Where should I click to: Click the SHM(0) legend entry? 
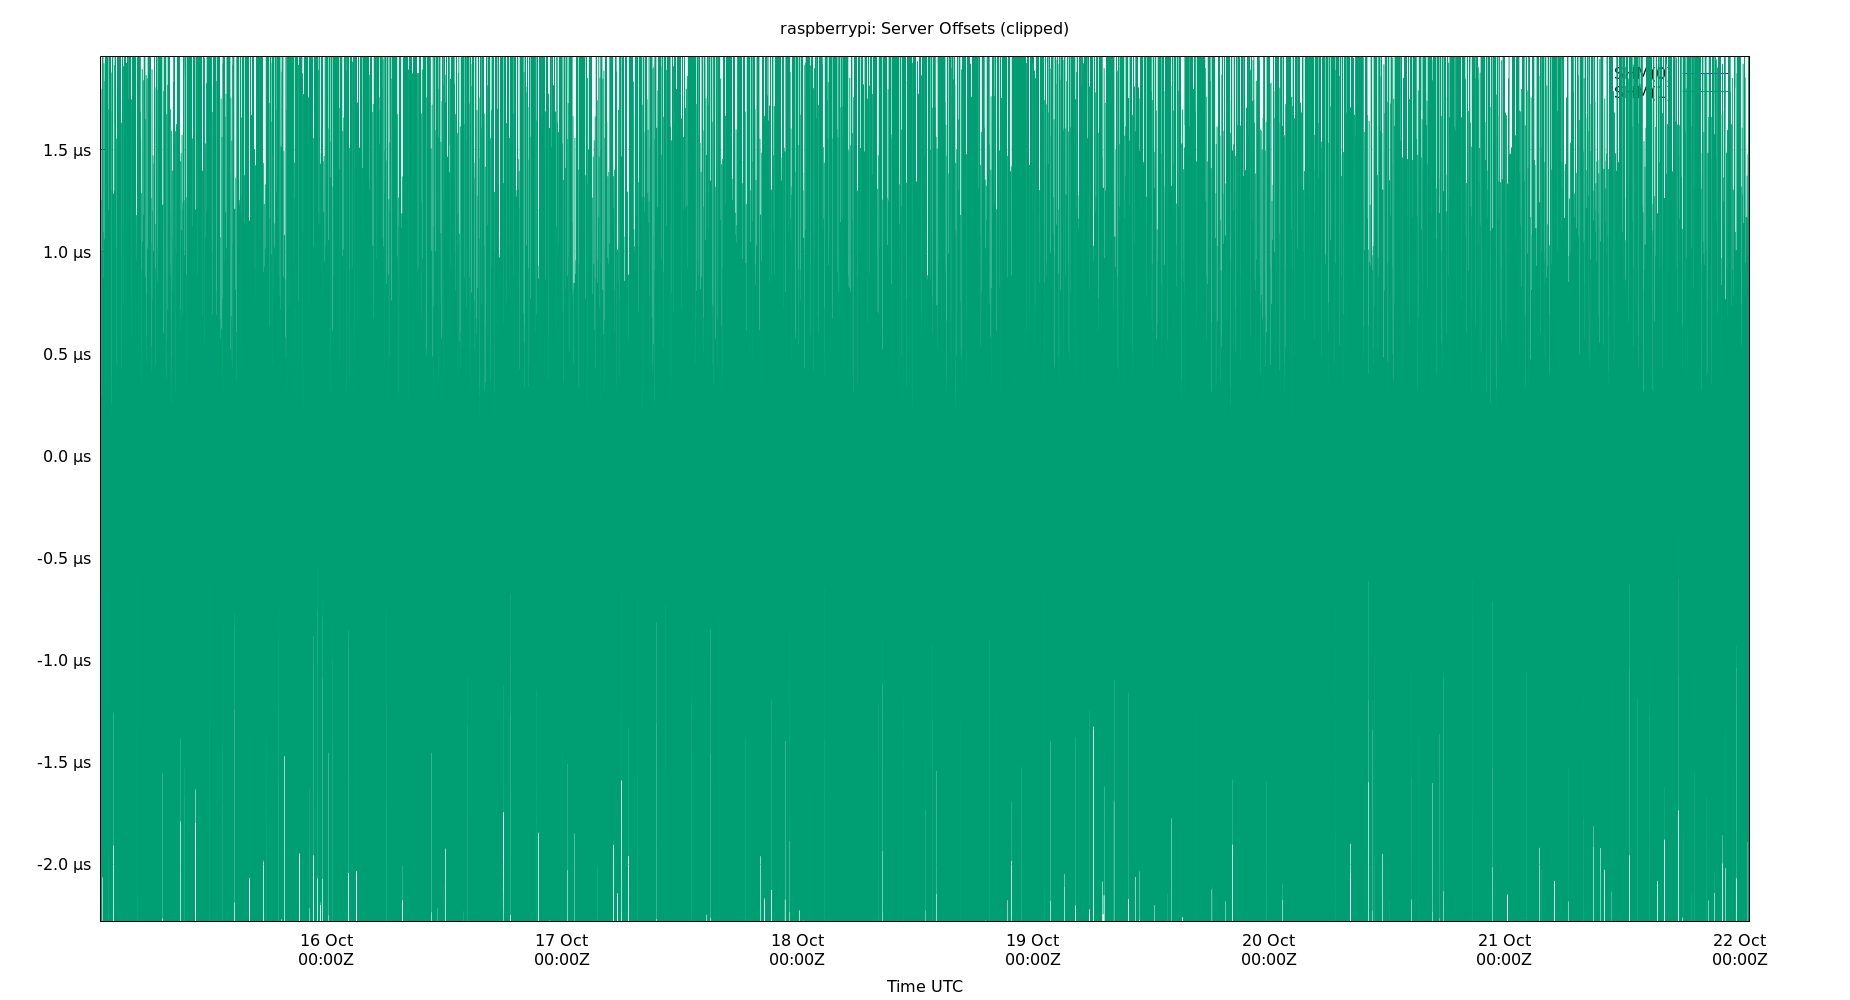[x=1640, y=74]
